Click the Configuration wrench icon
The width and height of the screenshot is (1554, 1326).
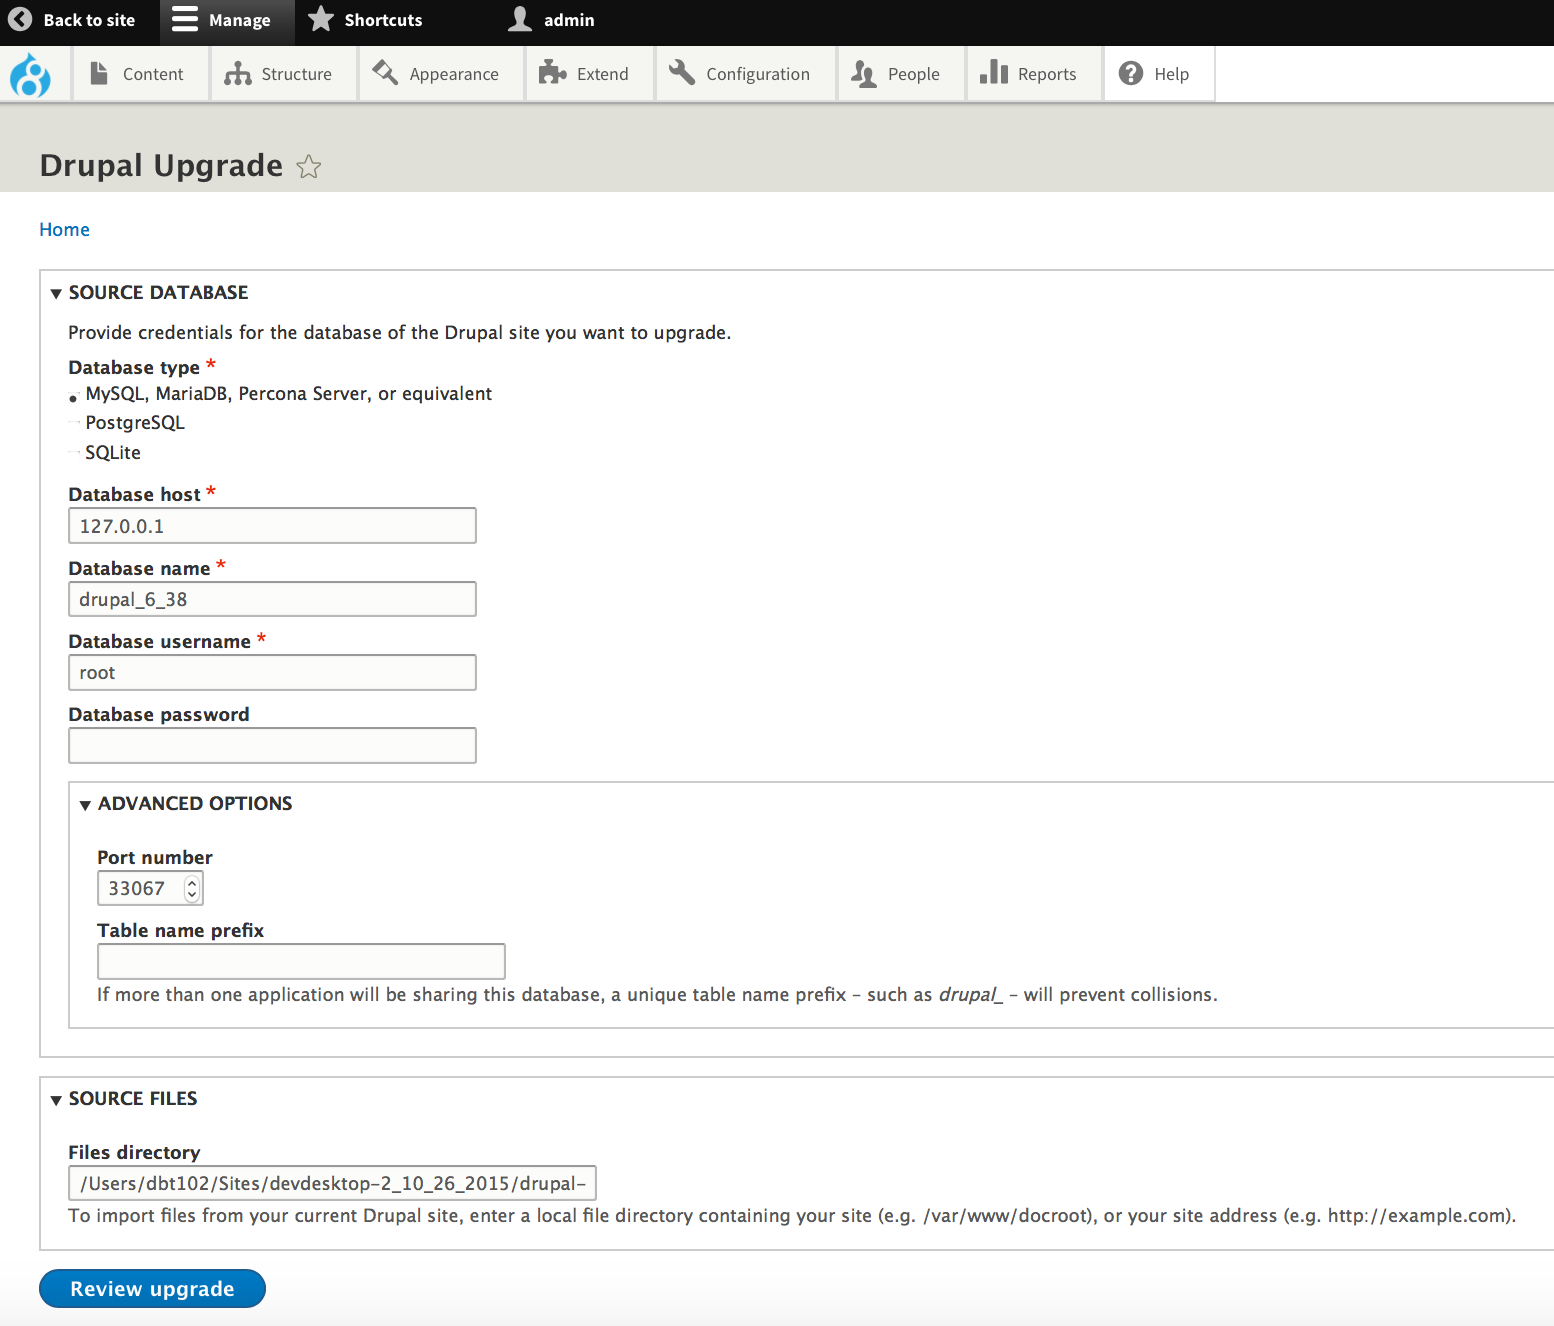coord(682,72)
